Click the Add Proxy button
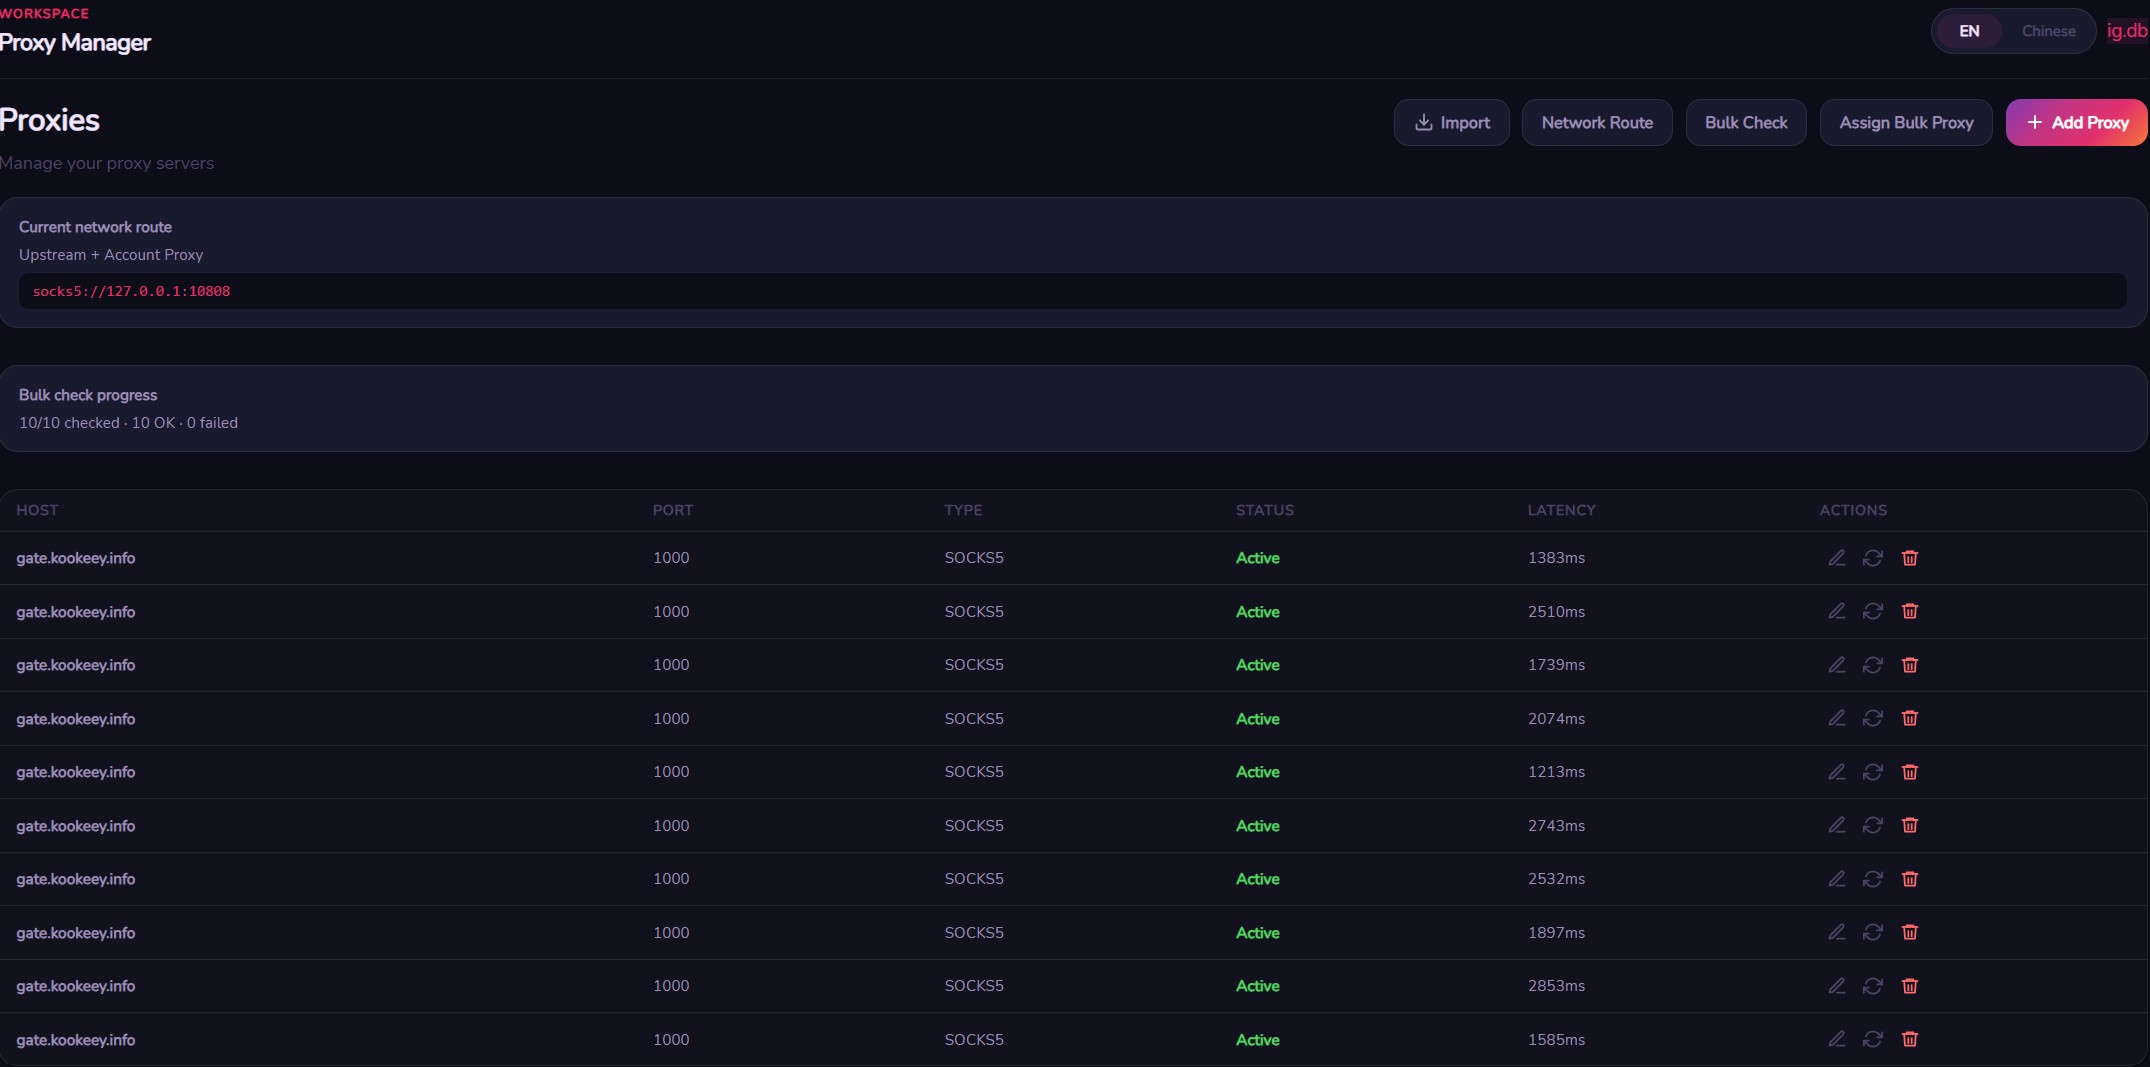The width and height of the screenshot is (2150, 1067). point(2077,122)
